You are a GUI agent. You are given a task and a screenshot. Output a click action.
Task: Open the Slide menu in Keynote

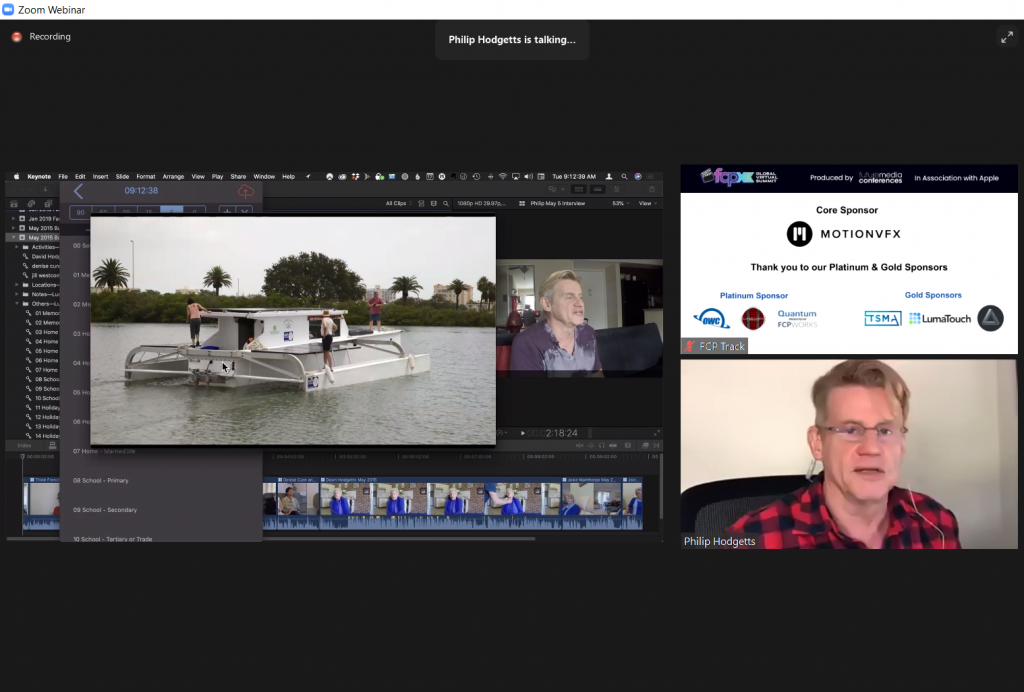pos(122,176)
